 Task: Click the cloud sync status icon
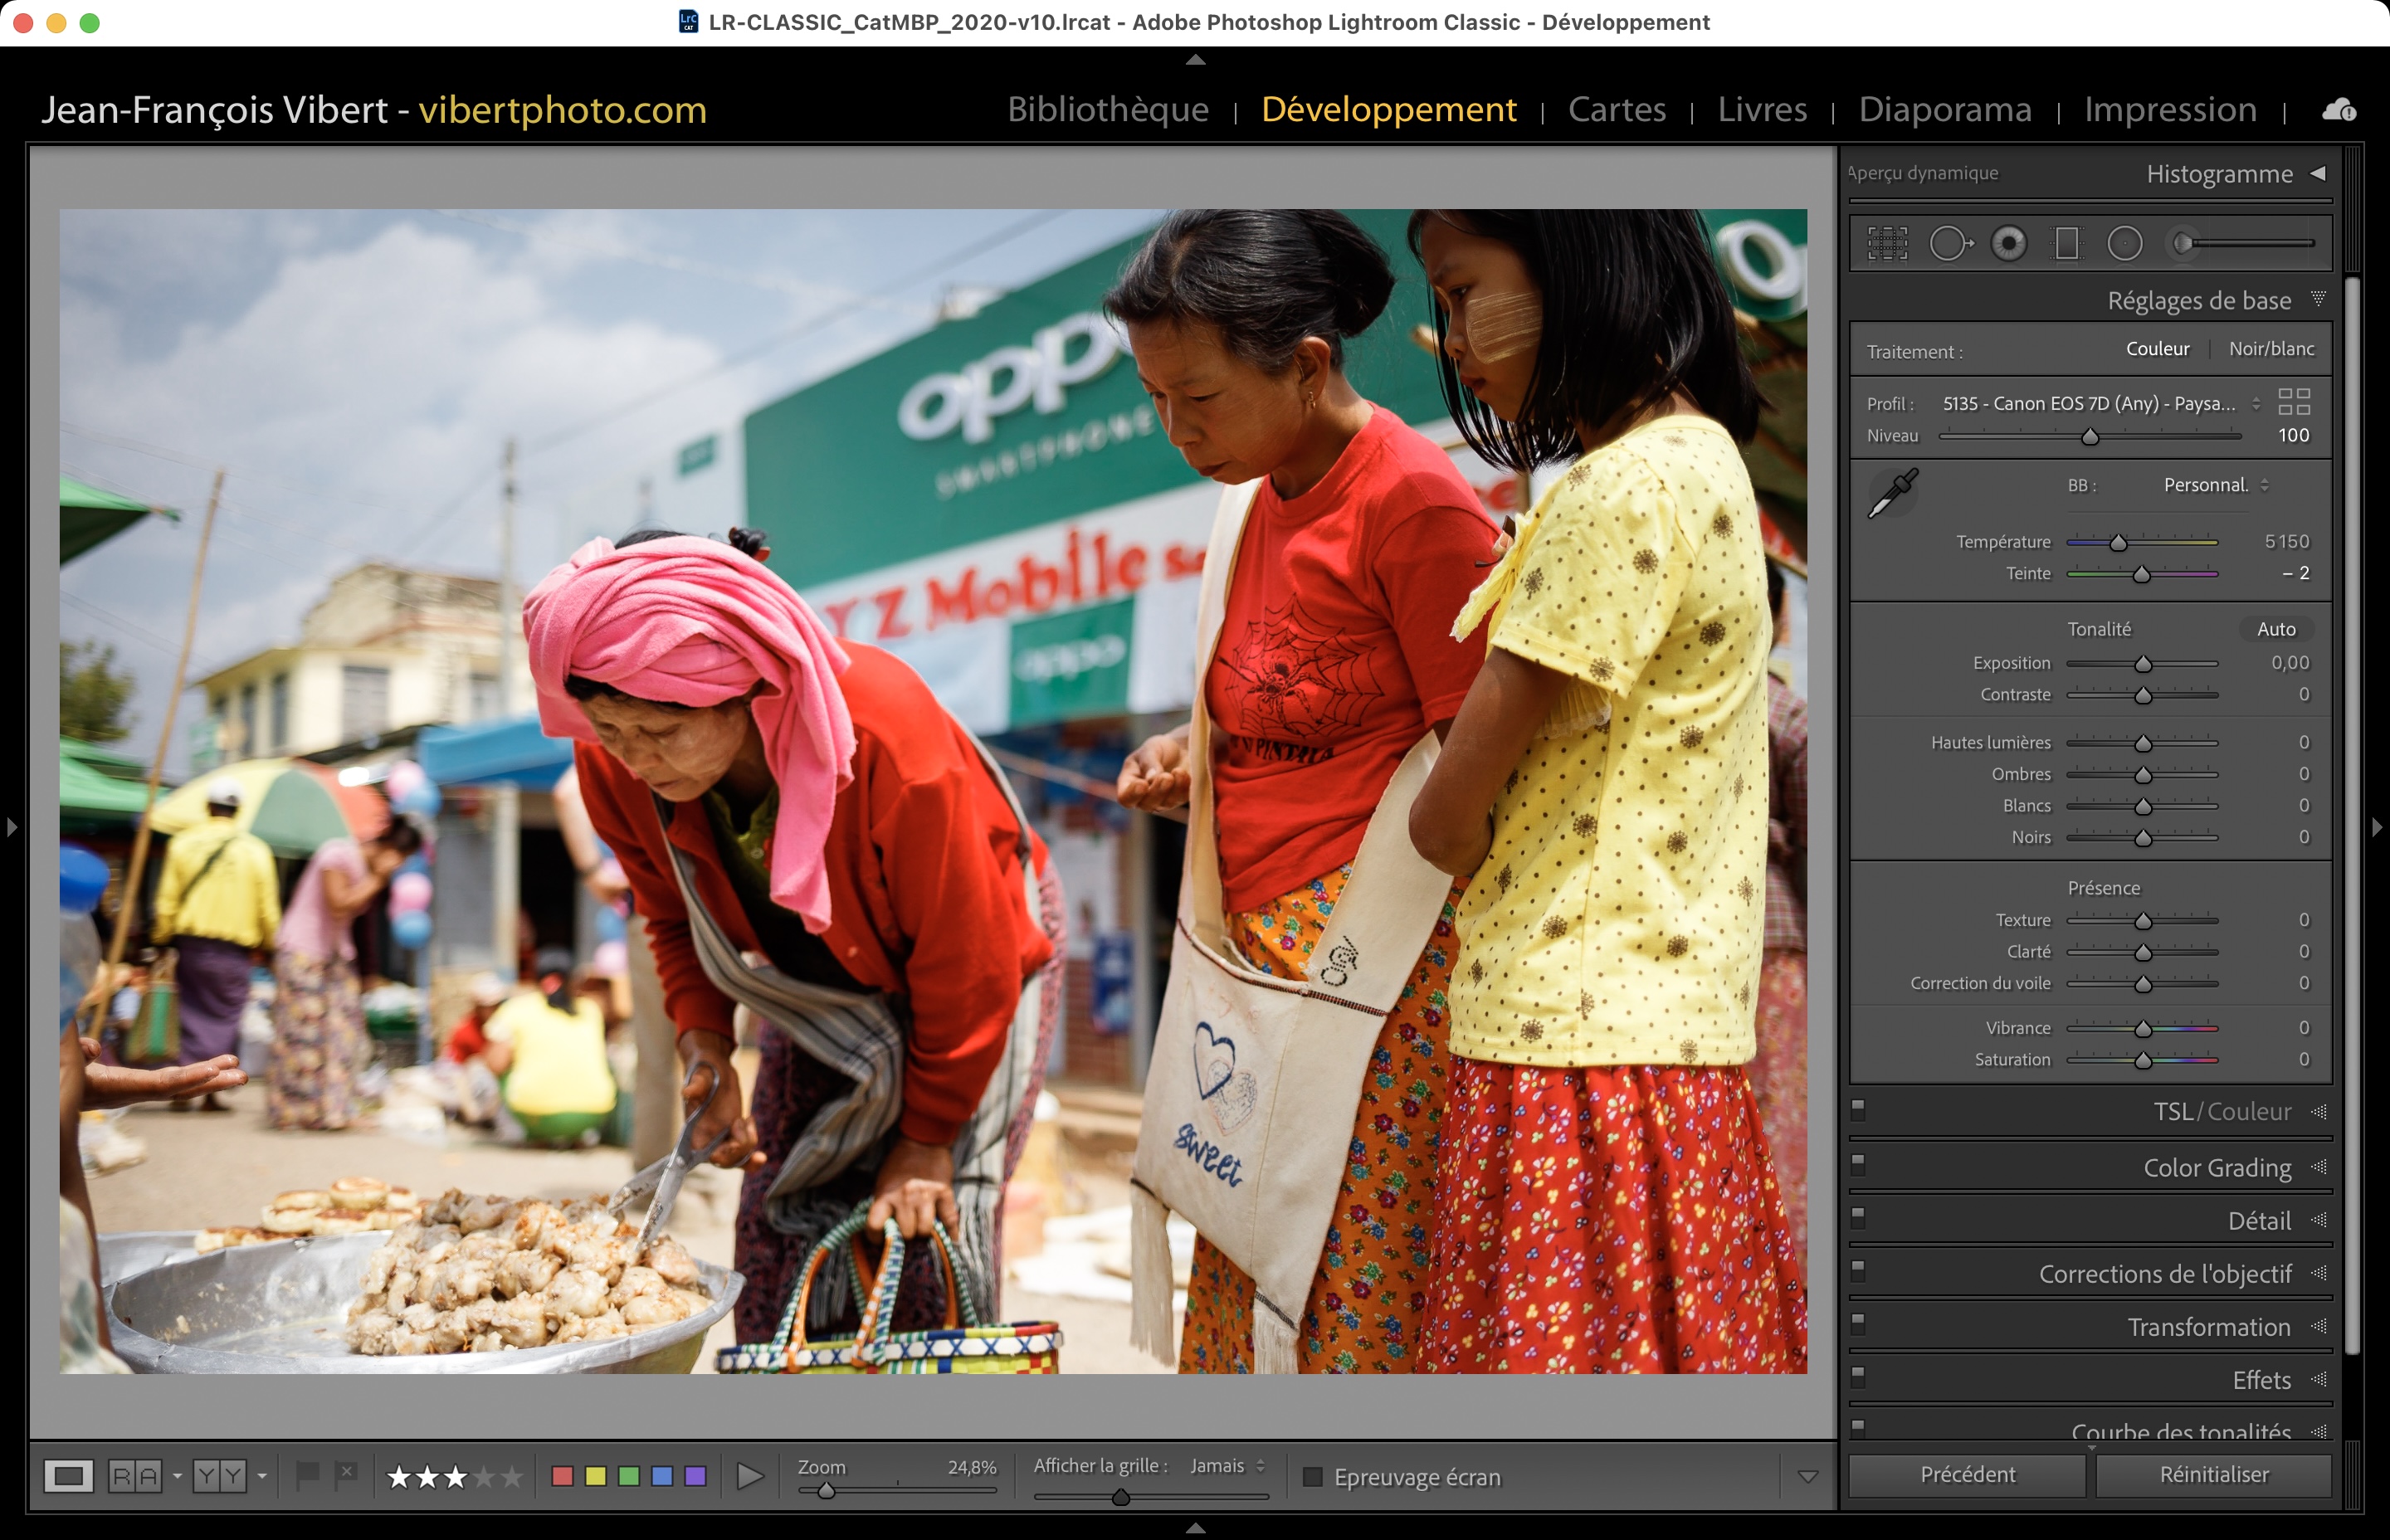tap(2338, 110)
